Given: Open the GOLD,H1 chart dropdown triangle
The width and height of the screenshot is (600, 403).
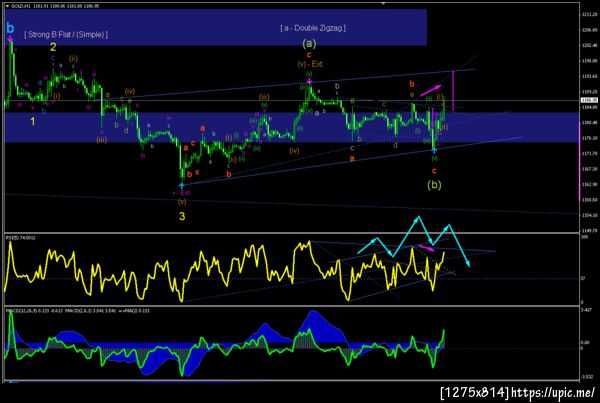Looking at the screenshot, I should coord(7,6).
